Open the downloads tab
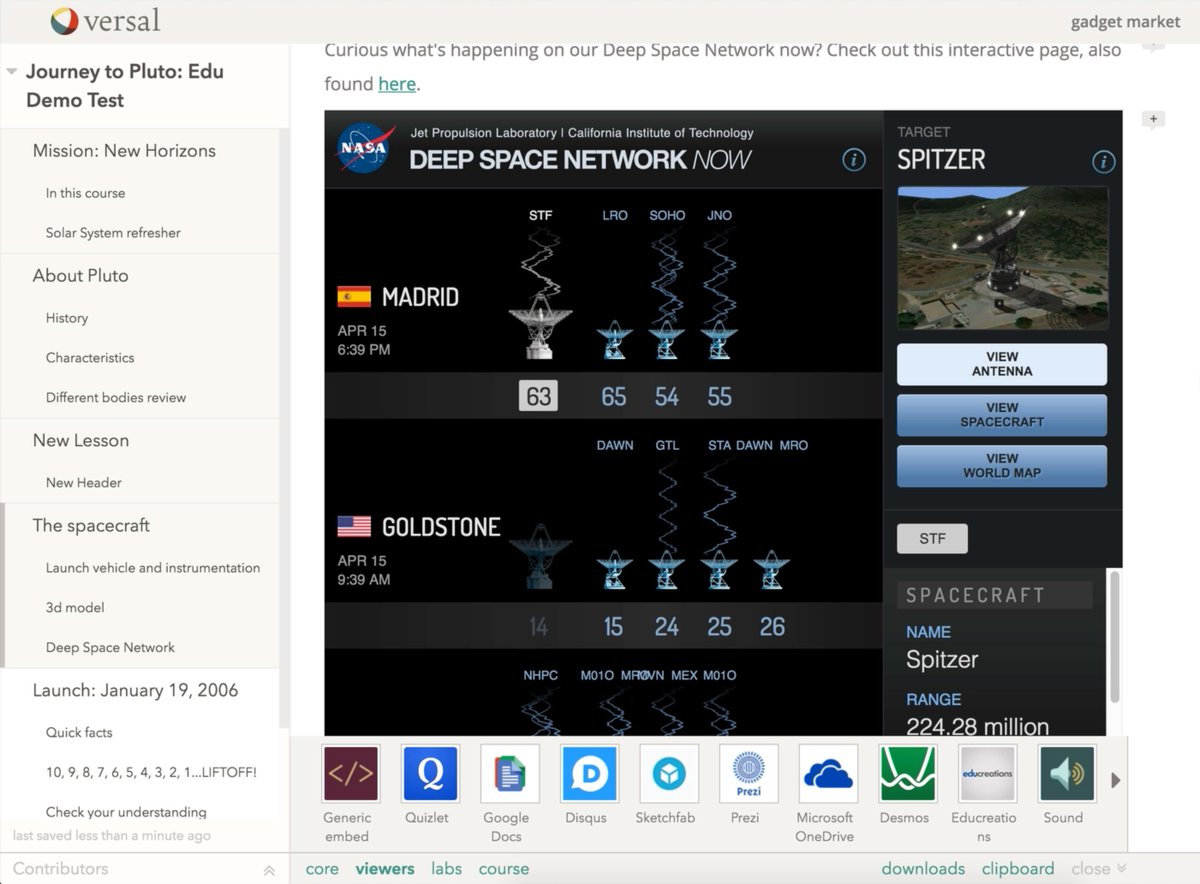This screenshot has width=1200, height=884. [923, 869]
